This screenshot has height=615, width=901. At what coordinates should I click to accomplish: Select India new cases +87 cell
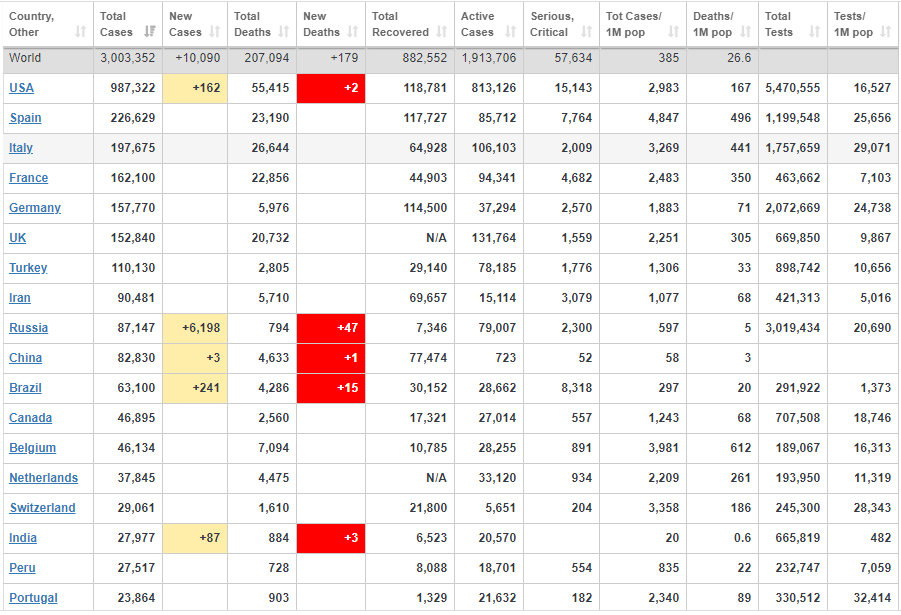195,538
